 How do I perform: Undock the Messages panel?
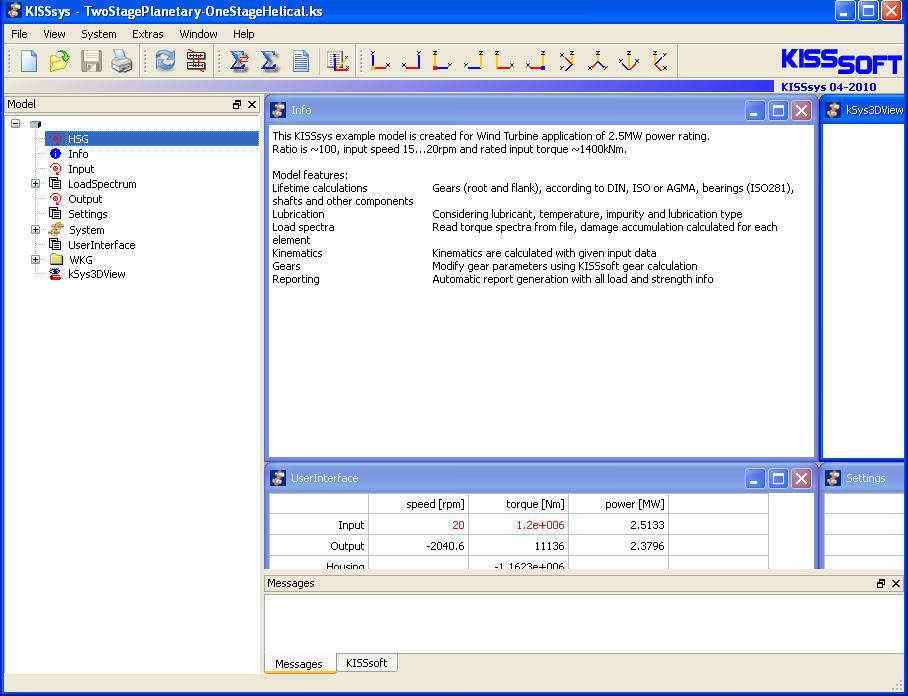(x=881, y=584)
